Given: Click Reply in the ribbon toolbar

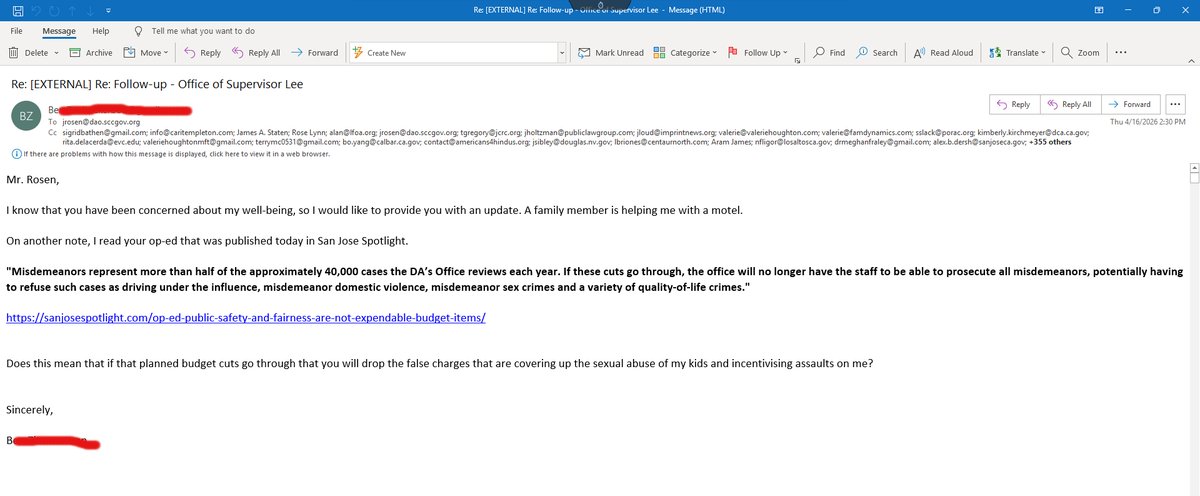Looking at the screenshot, I should (x=202, y=53).
